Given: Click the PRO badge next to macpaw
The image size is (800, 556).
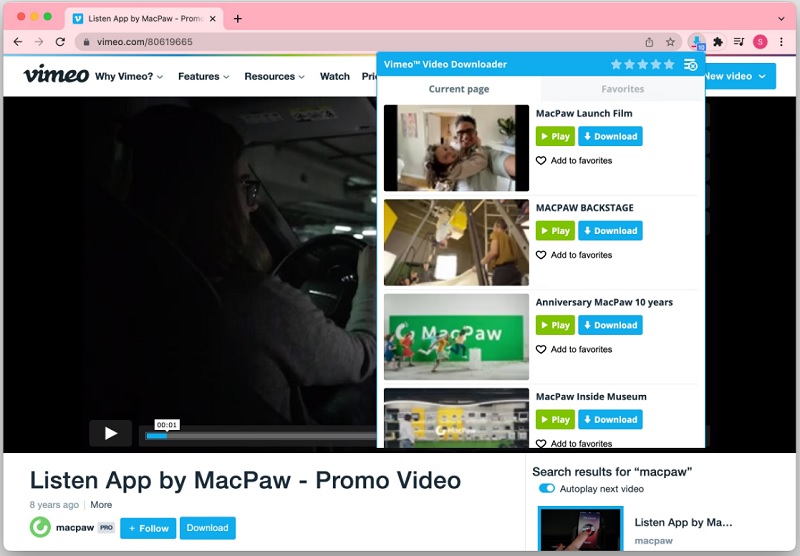Looking at the screenshot, I should pyautogui.click(x=106, y=527).
